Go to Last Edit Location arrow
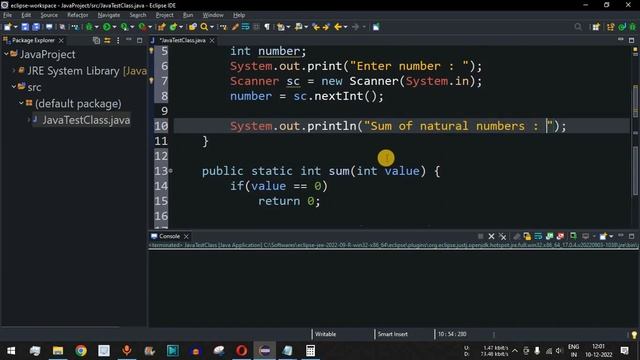 316,27
